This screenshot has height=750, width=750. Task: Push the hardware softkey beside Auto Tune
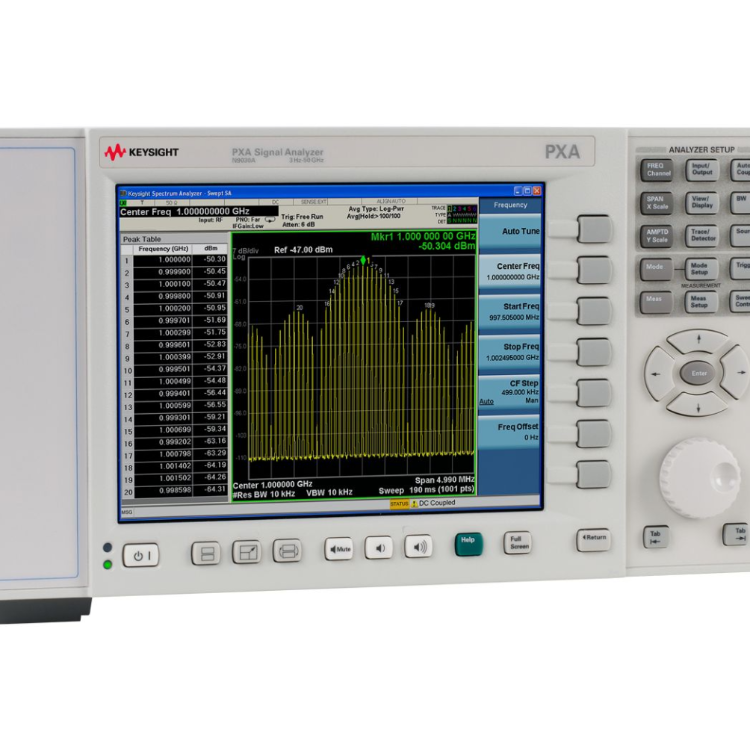595,229
